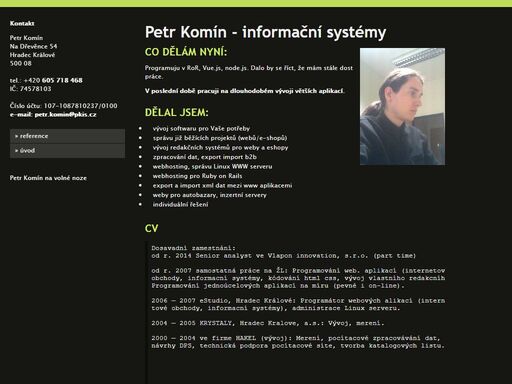Click the portrait photo of Petr Komín
Screen dimensions: 512x384
(x=402, y=106)
